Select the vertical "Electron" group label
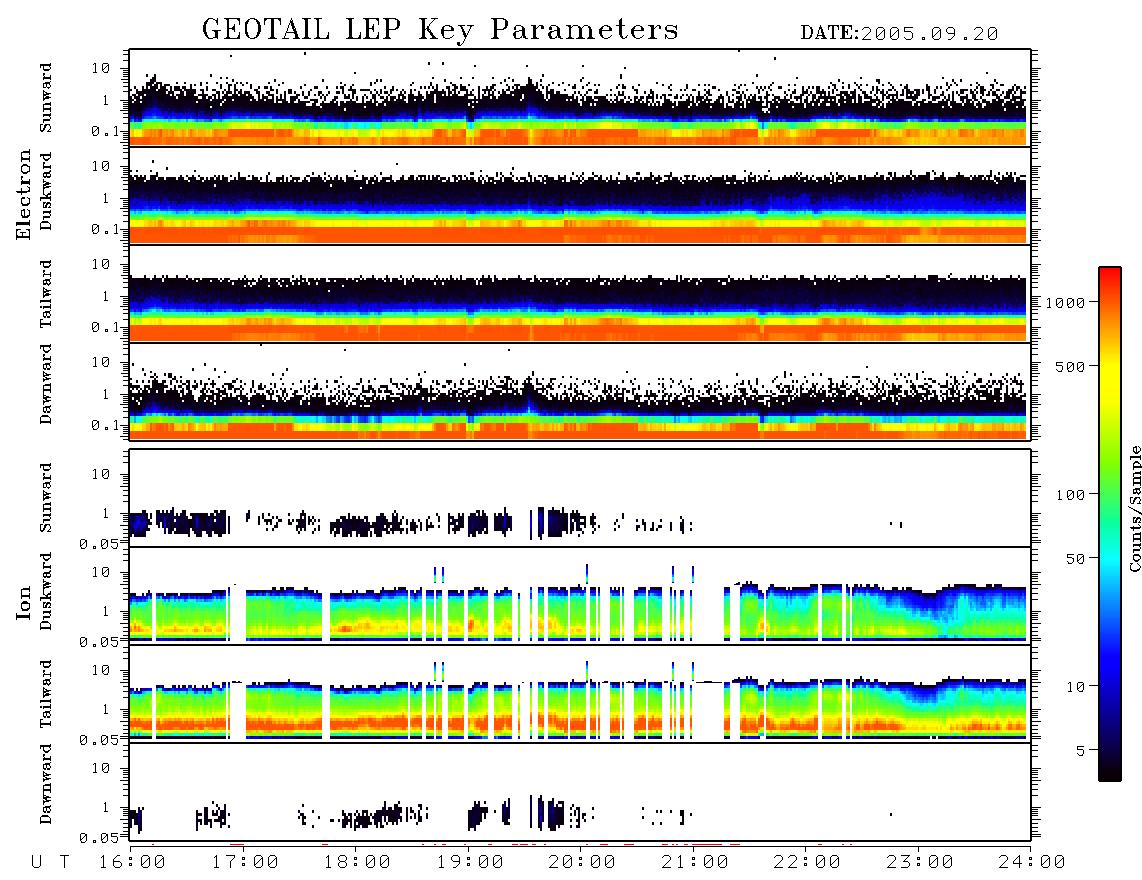Screen dimensions: 1142x880 [x=24, y=195]
